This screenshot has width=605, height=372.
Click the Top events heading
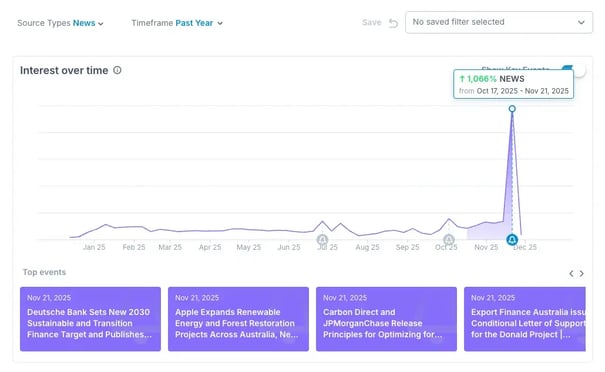44,272
